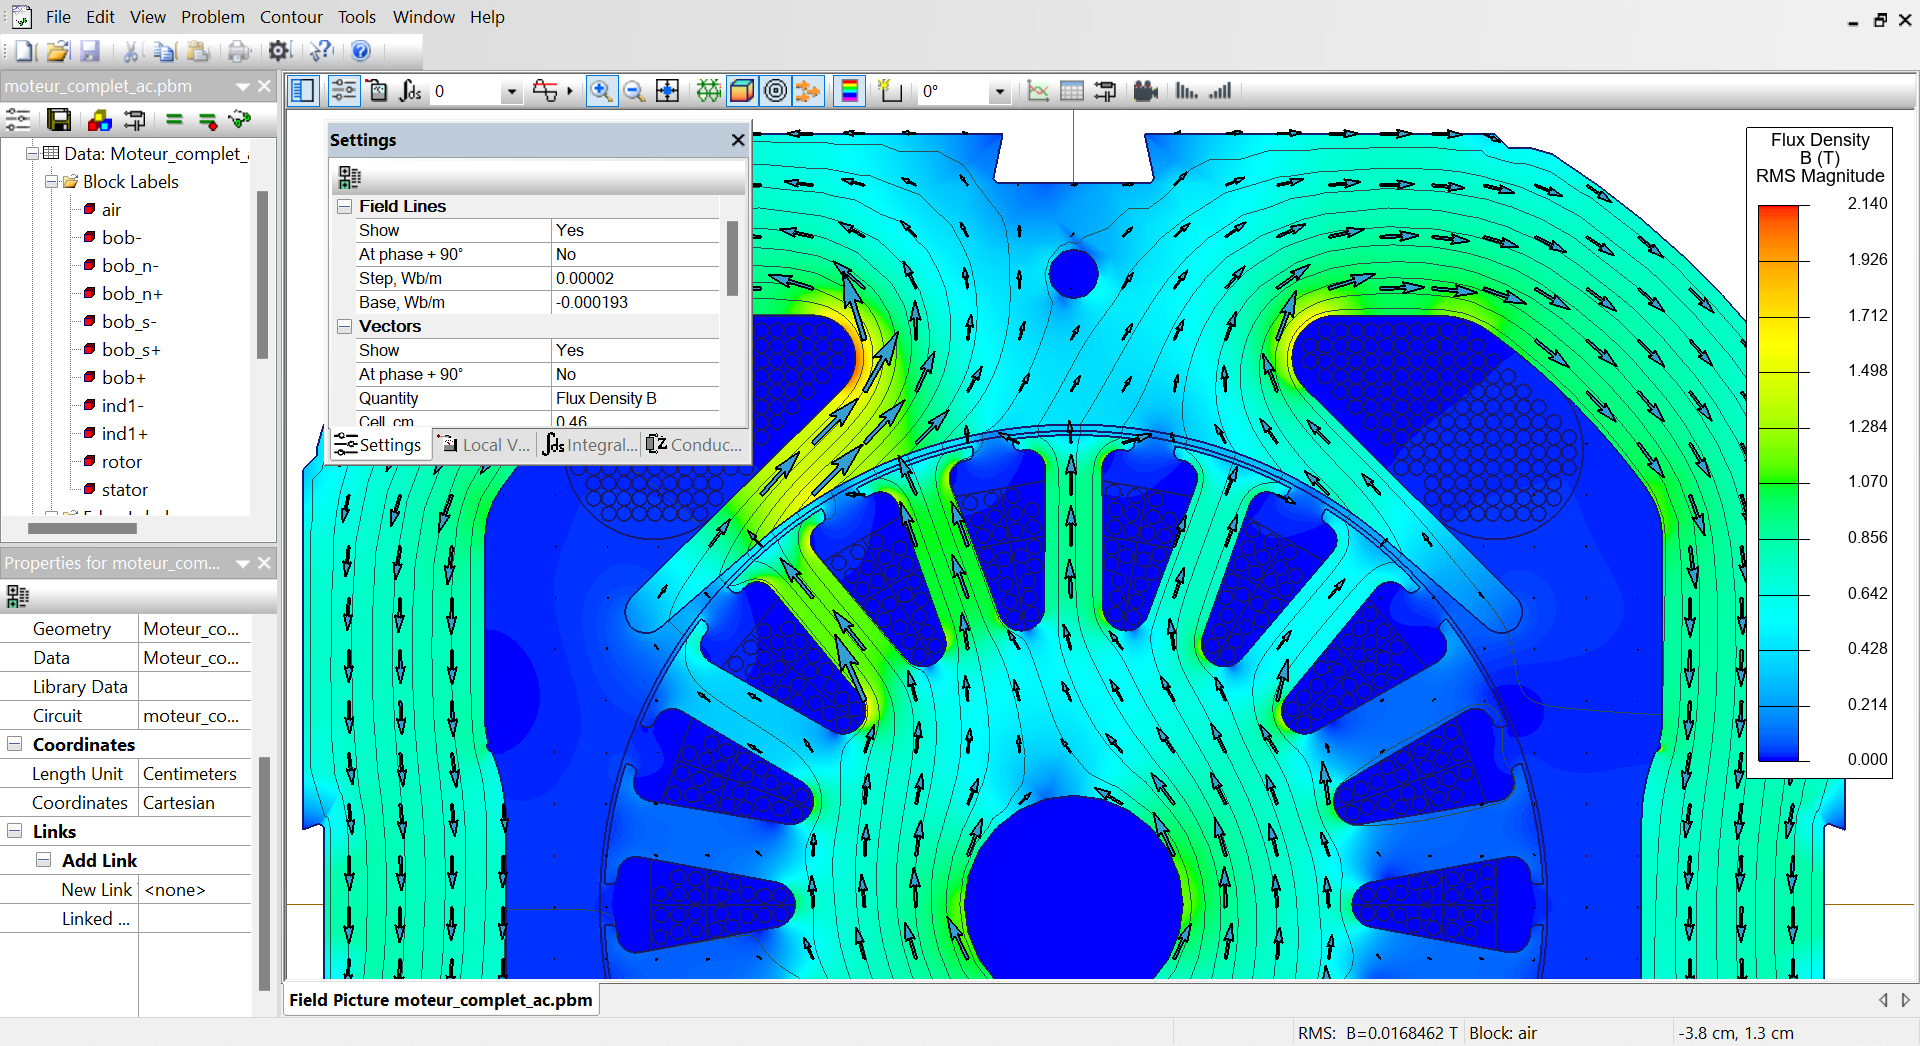Click the Zoom In magnifier icon
Image resolution: width=1920 pixels, height=1046 pixels.
tap(601, 92)
